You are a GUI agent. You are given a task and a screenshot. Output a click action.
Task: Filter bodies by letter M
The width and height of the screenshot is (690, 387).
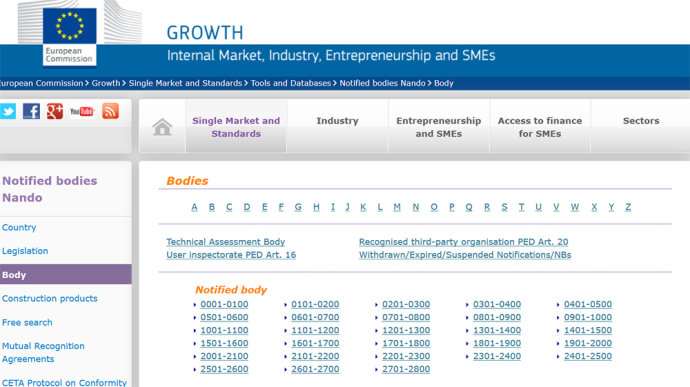[x=397, y=207]
